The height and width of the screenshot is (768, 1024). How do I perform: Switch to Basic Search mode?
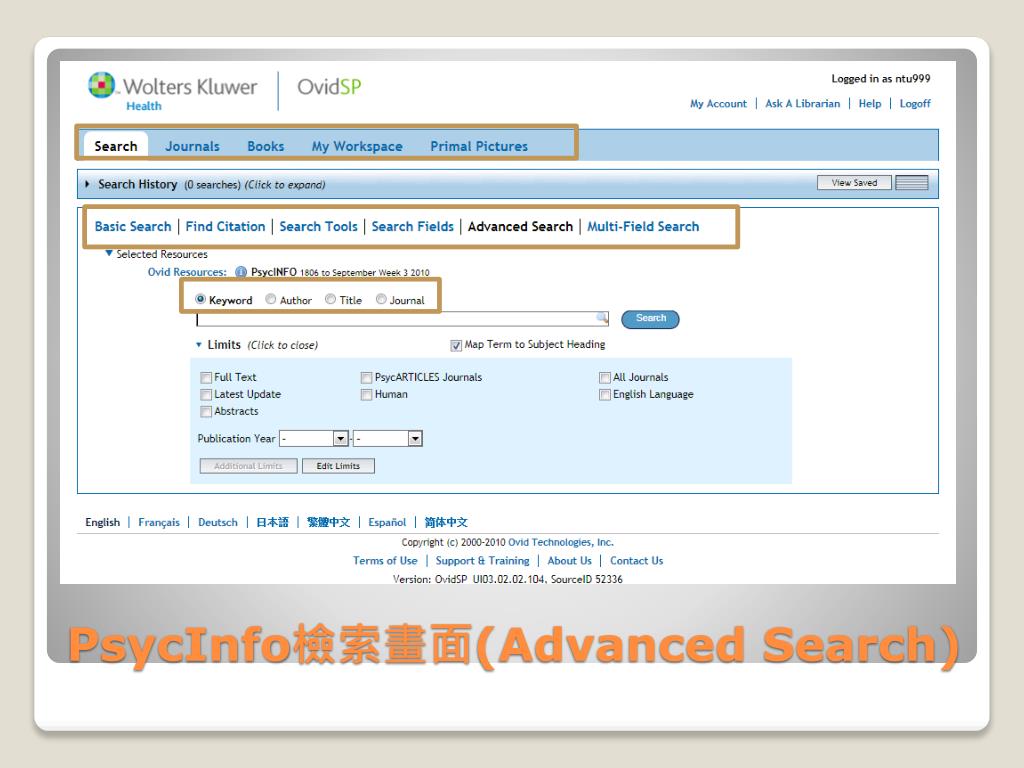(133, 227)
